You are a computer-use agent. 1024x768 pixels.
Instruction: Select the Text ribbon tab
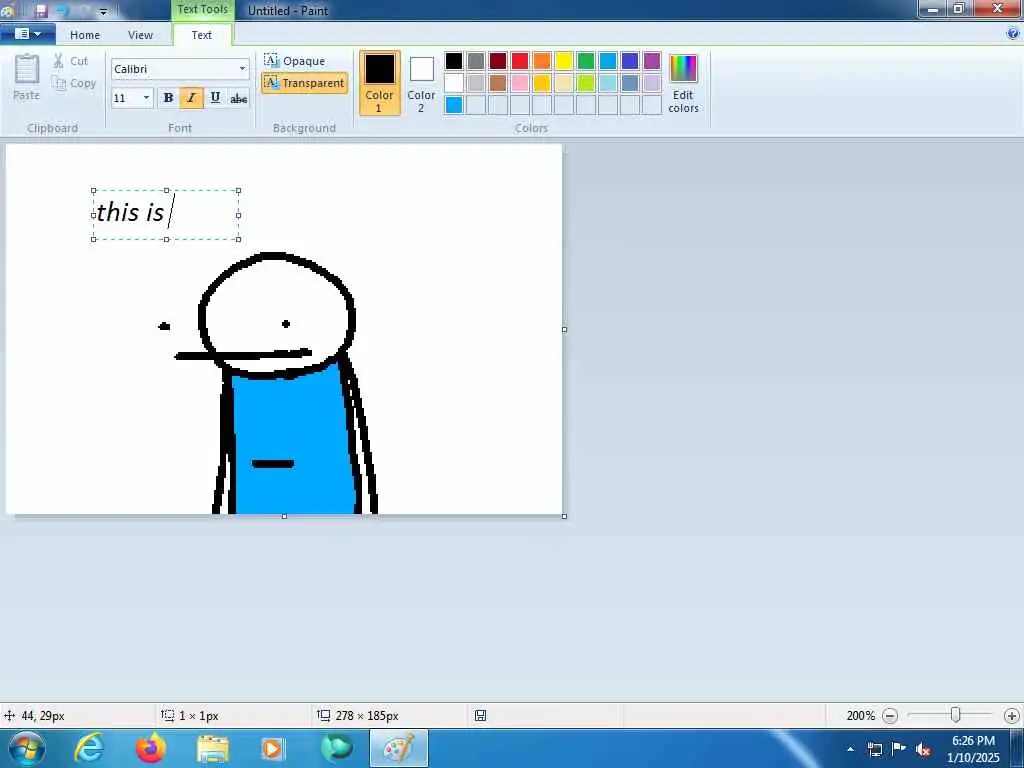tap(202, 35)
